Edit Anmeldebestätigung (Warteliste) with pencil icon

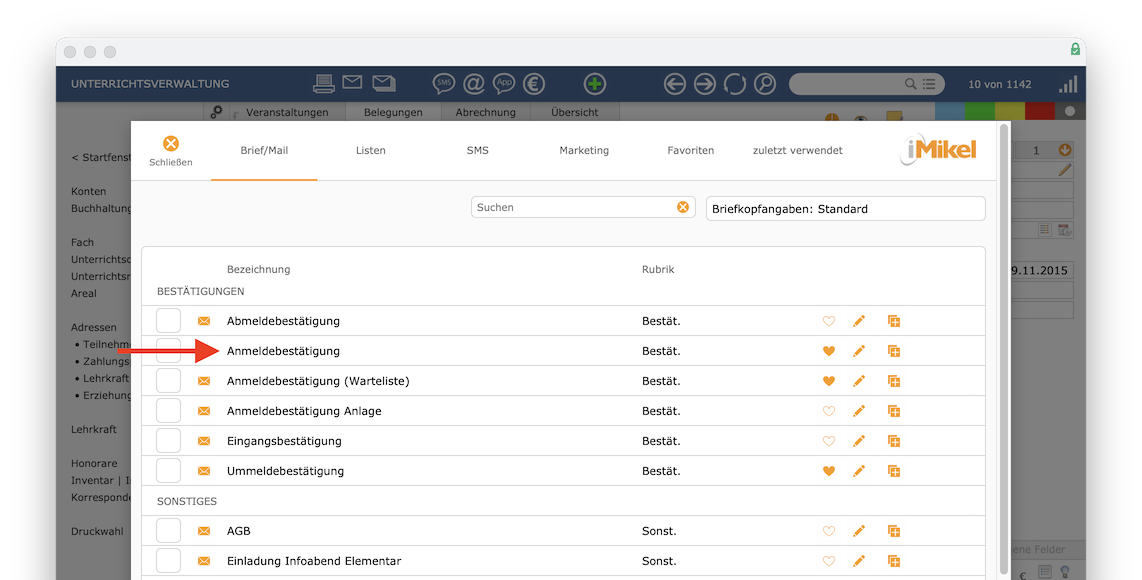(859, 381)
